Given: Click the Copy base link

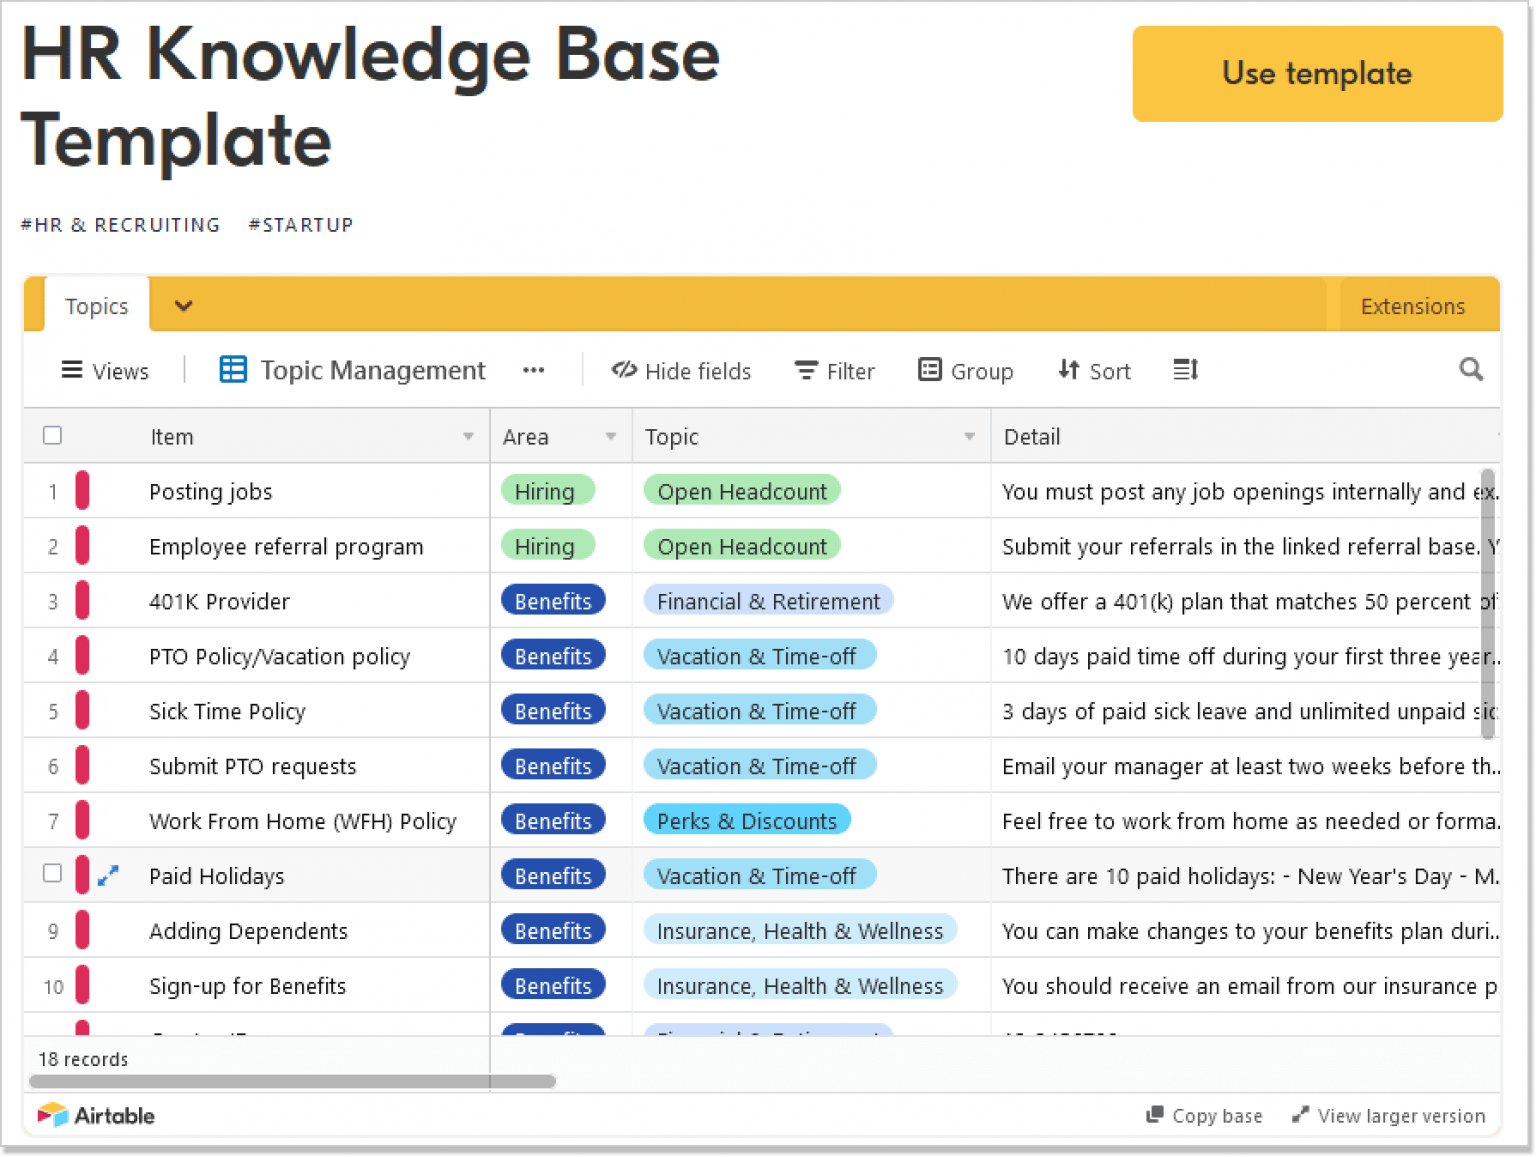Looking at the screenshot, I should 1204,1115.
